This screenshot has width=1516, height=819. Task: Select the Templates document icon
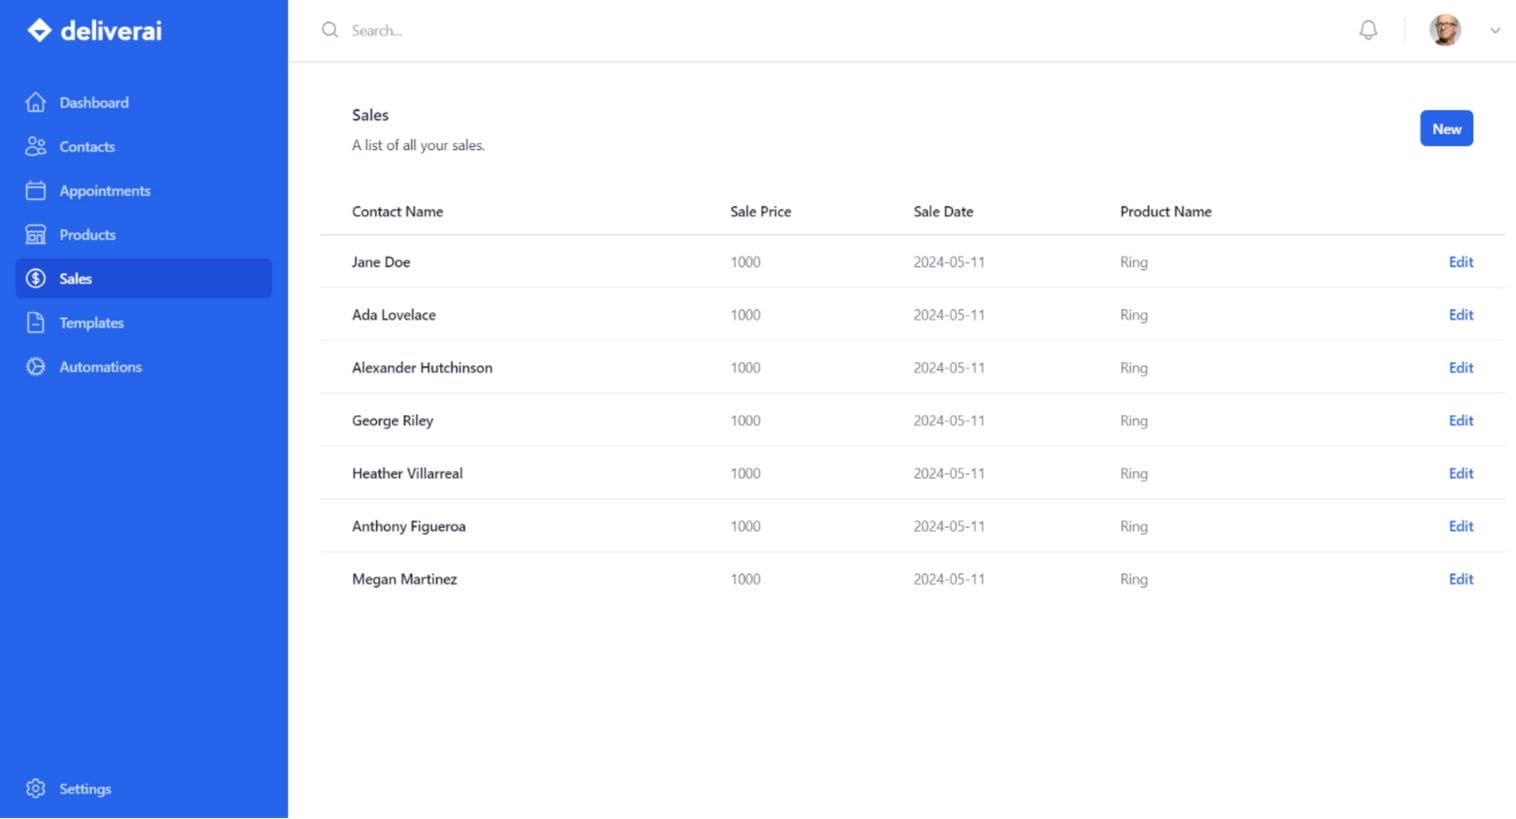point(35,322)
